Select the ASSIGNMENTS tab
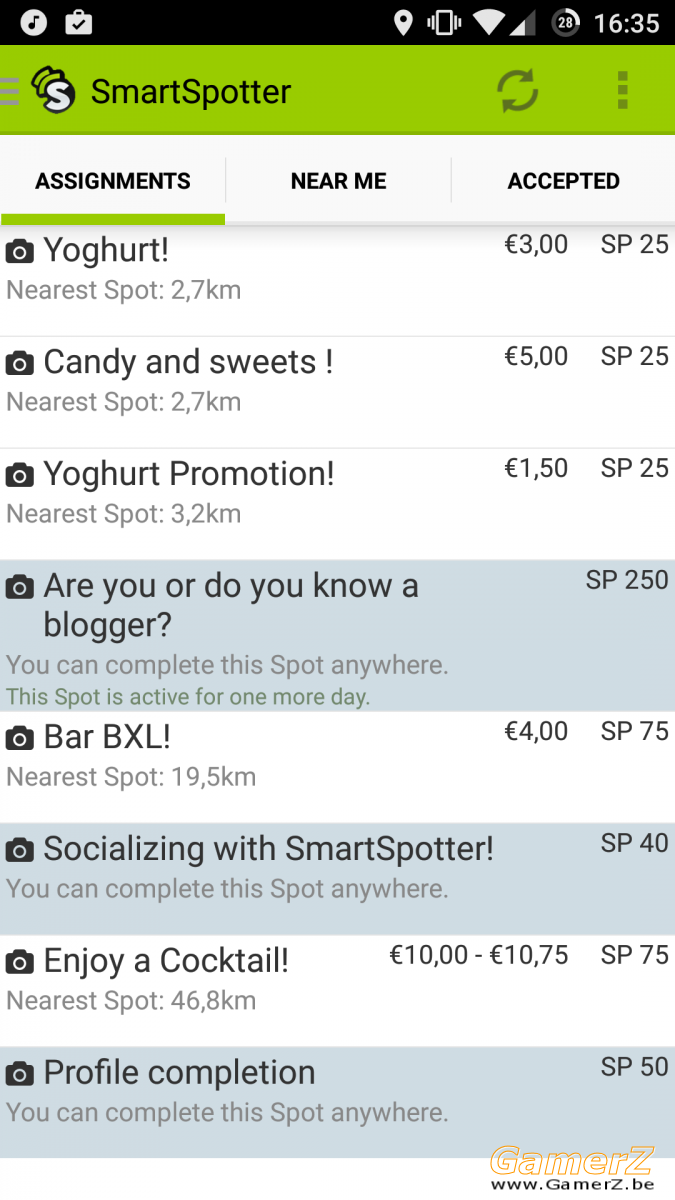 [x=113, y=181]
